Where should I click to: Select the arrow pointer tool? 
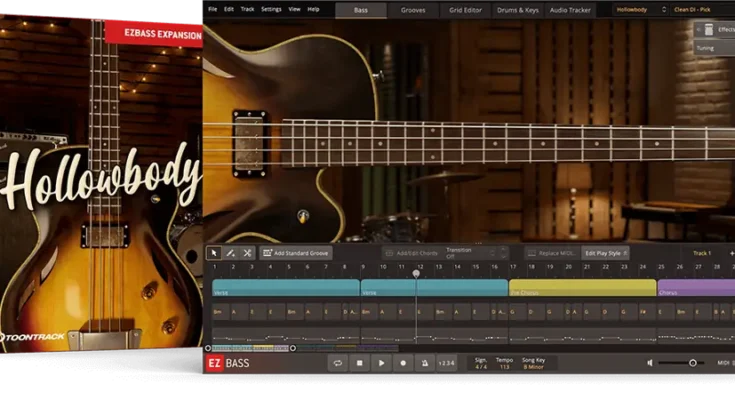214,253
